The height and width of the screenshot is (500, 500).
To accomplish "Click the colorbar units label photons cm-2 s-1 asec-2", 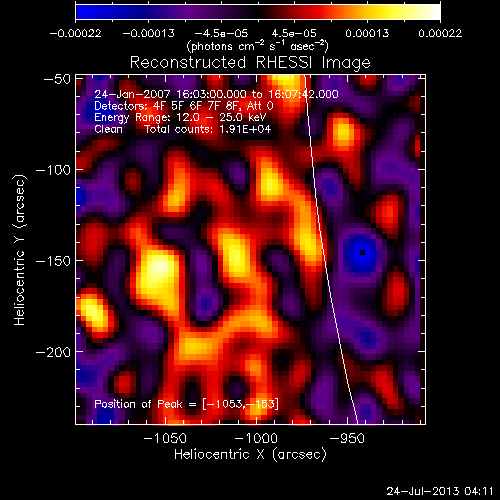I will pos(257,46).
